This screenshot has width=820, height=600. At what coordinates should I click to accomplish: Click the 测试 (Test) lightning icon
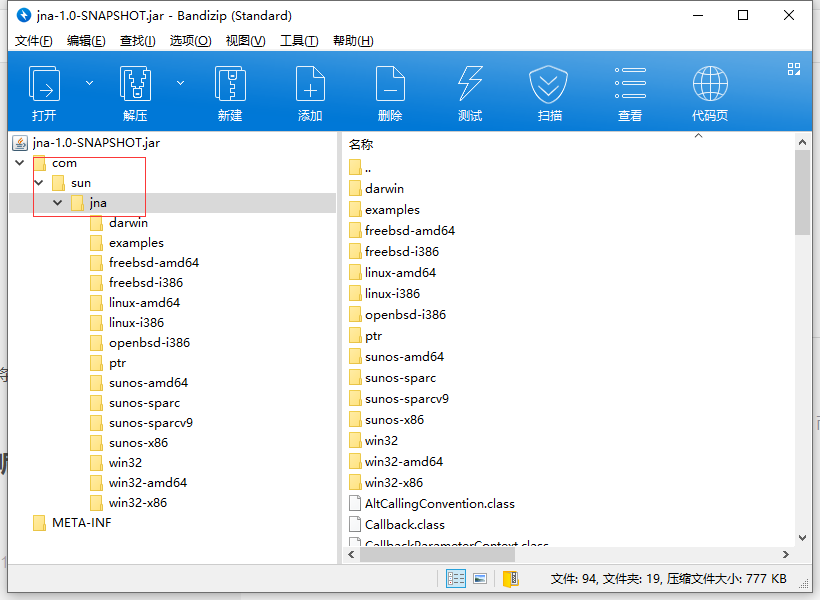[x=470, y=83]
